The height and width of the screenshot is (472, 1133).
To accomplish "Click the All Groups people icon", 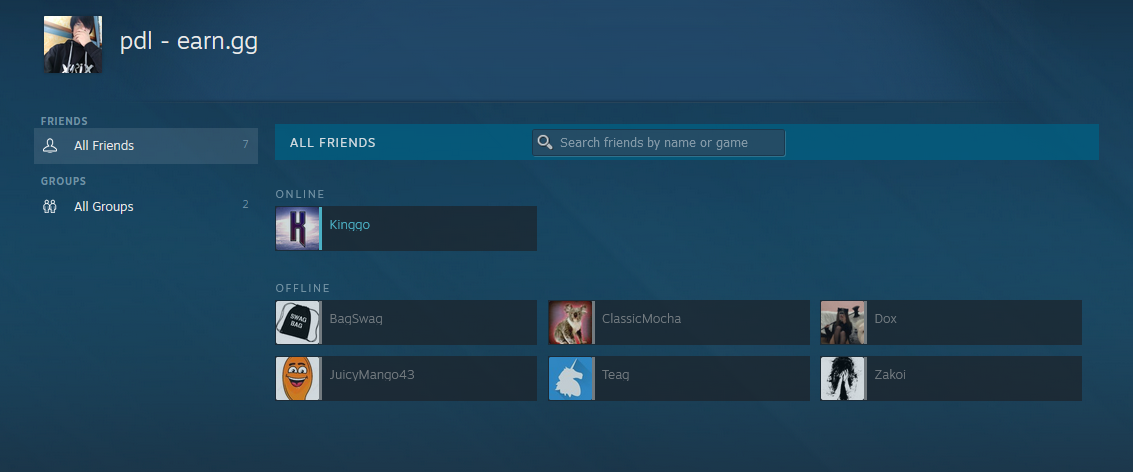I will [x=50, y=207].
